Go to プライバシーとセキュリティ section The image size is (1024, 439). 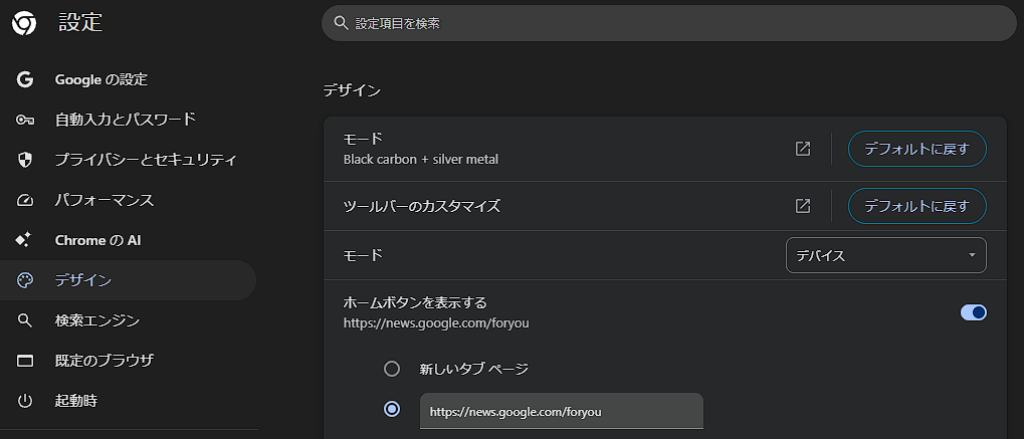click(128, 160)
